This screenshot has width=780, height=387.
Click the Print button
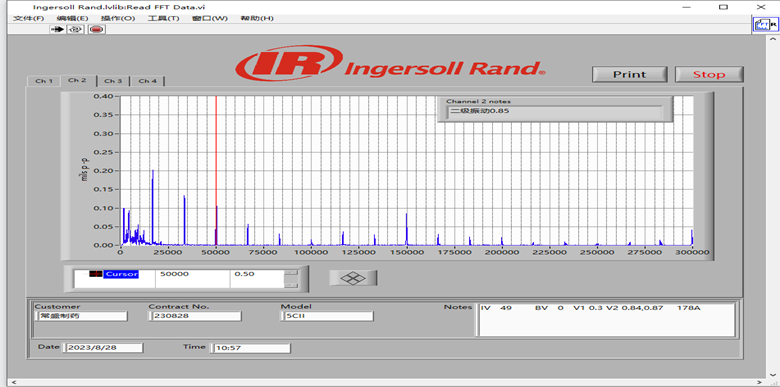click(x=629, y=74)
